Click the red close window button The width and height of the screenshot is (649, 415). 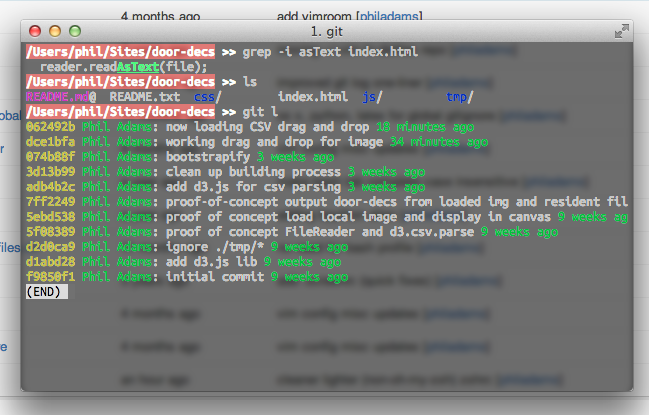click(35, 31)
